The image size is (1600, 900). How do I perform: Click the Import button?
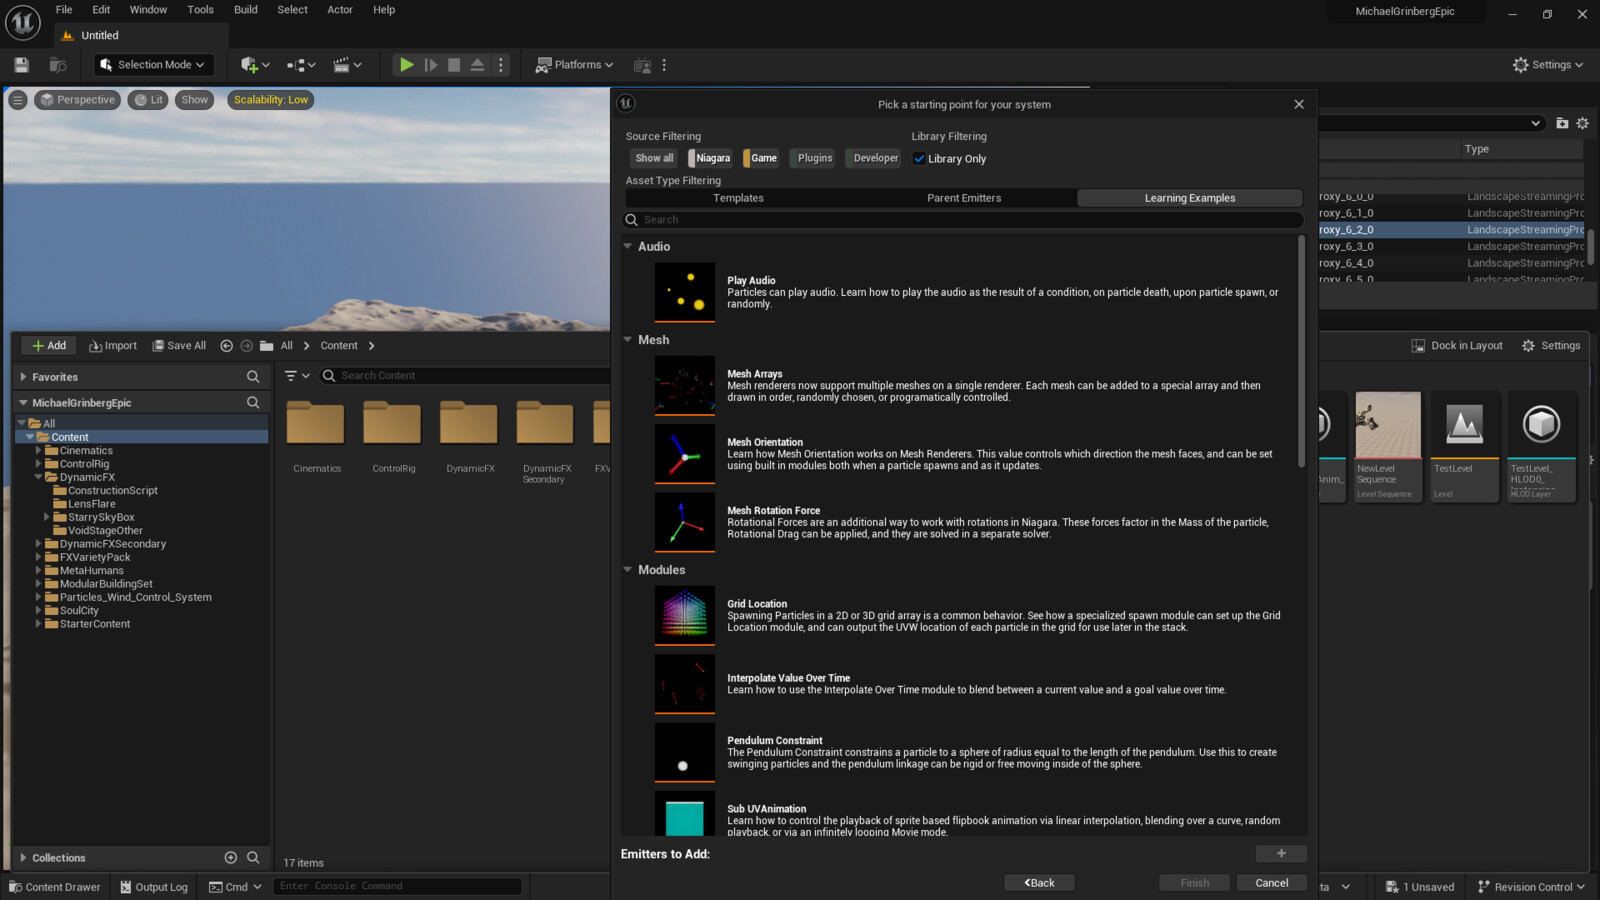pos(113,346)
